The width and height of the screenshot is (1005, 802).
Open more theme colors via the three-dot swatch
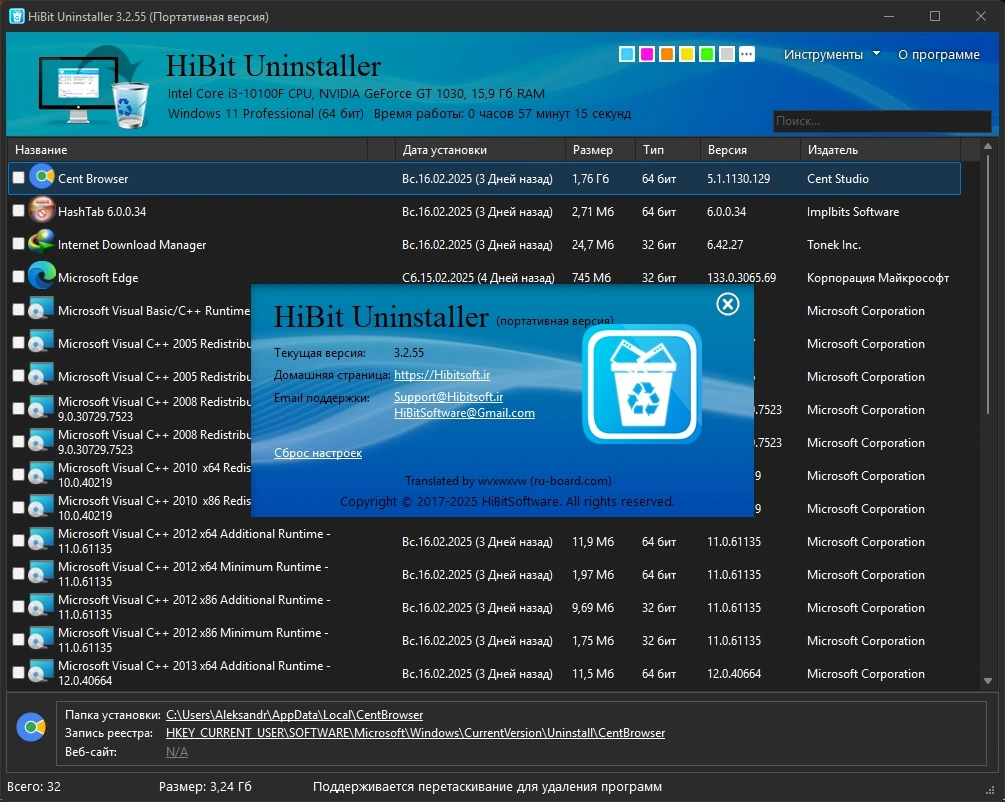(747, 54)
